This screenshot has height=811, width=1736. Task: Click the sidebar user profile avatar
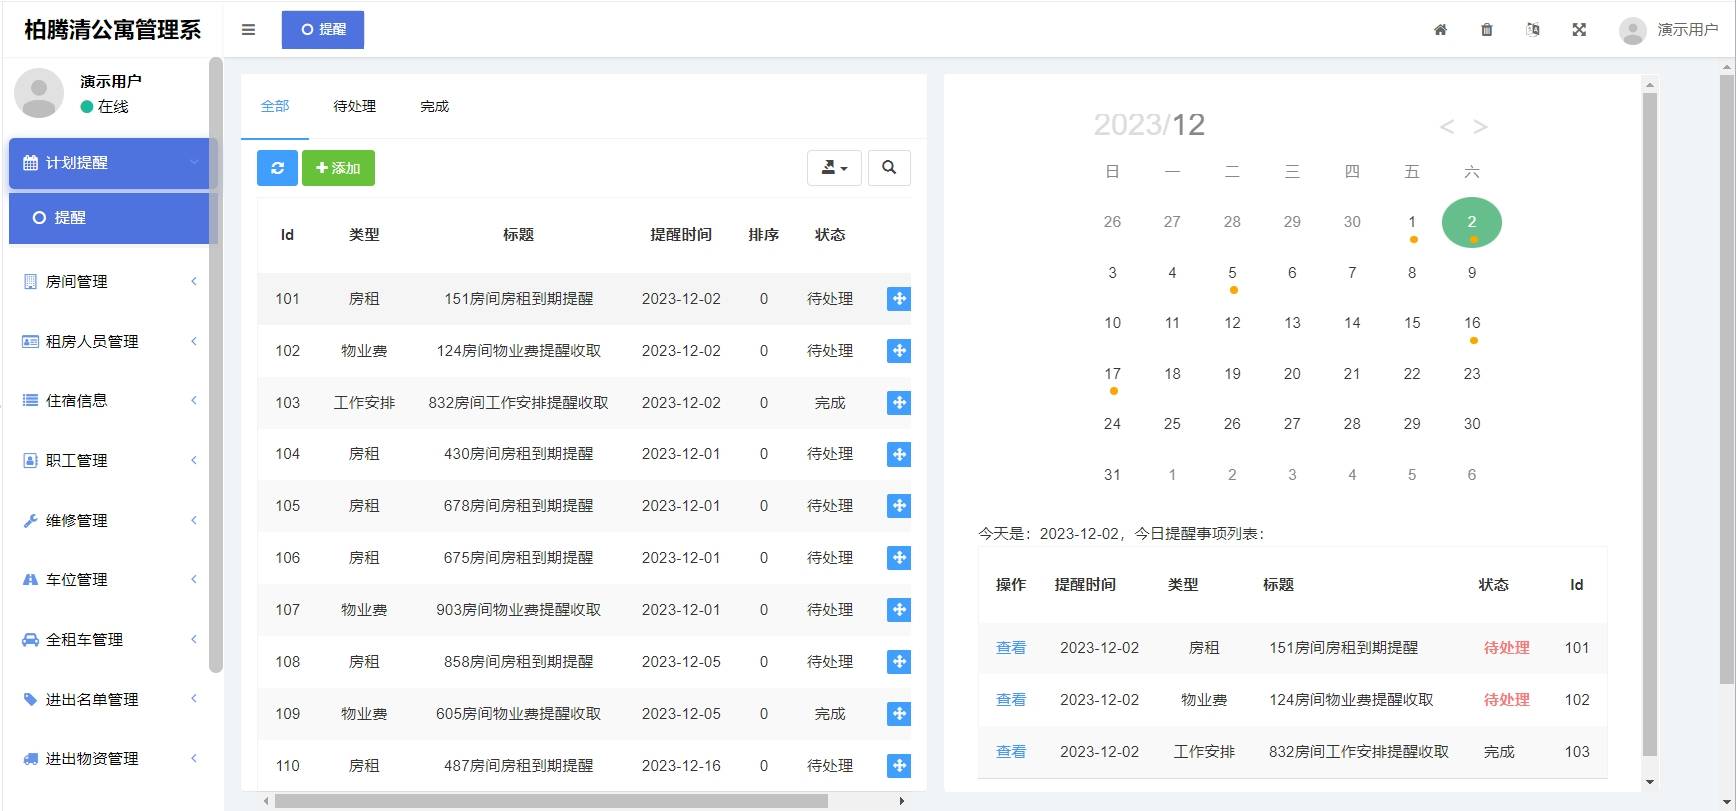click(x=39, y=93)
